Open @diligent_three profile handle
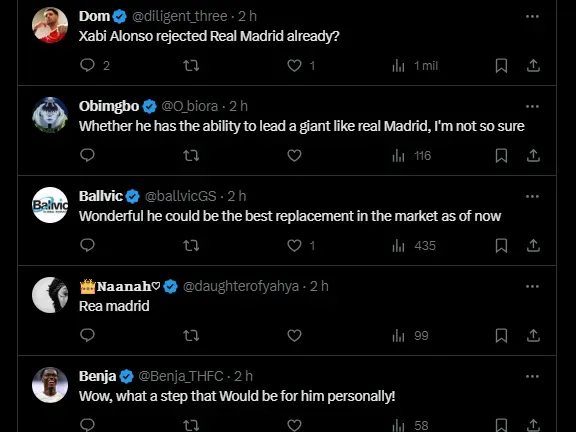The width and height of the screenshot is (576, 432). (x=180, y=16)
